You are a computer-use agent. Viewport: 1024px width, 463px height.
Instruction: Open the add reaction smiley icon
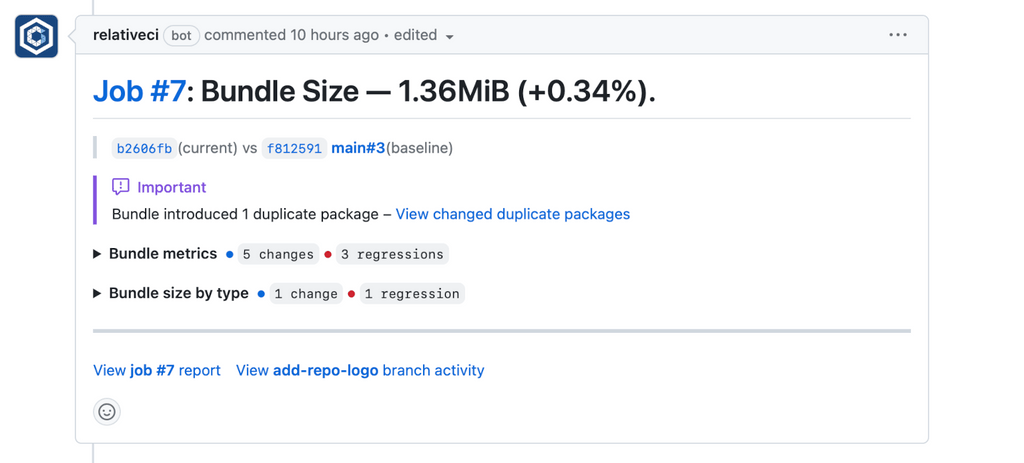(x=107, y=412)
